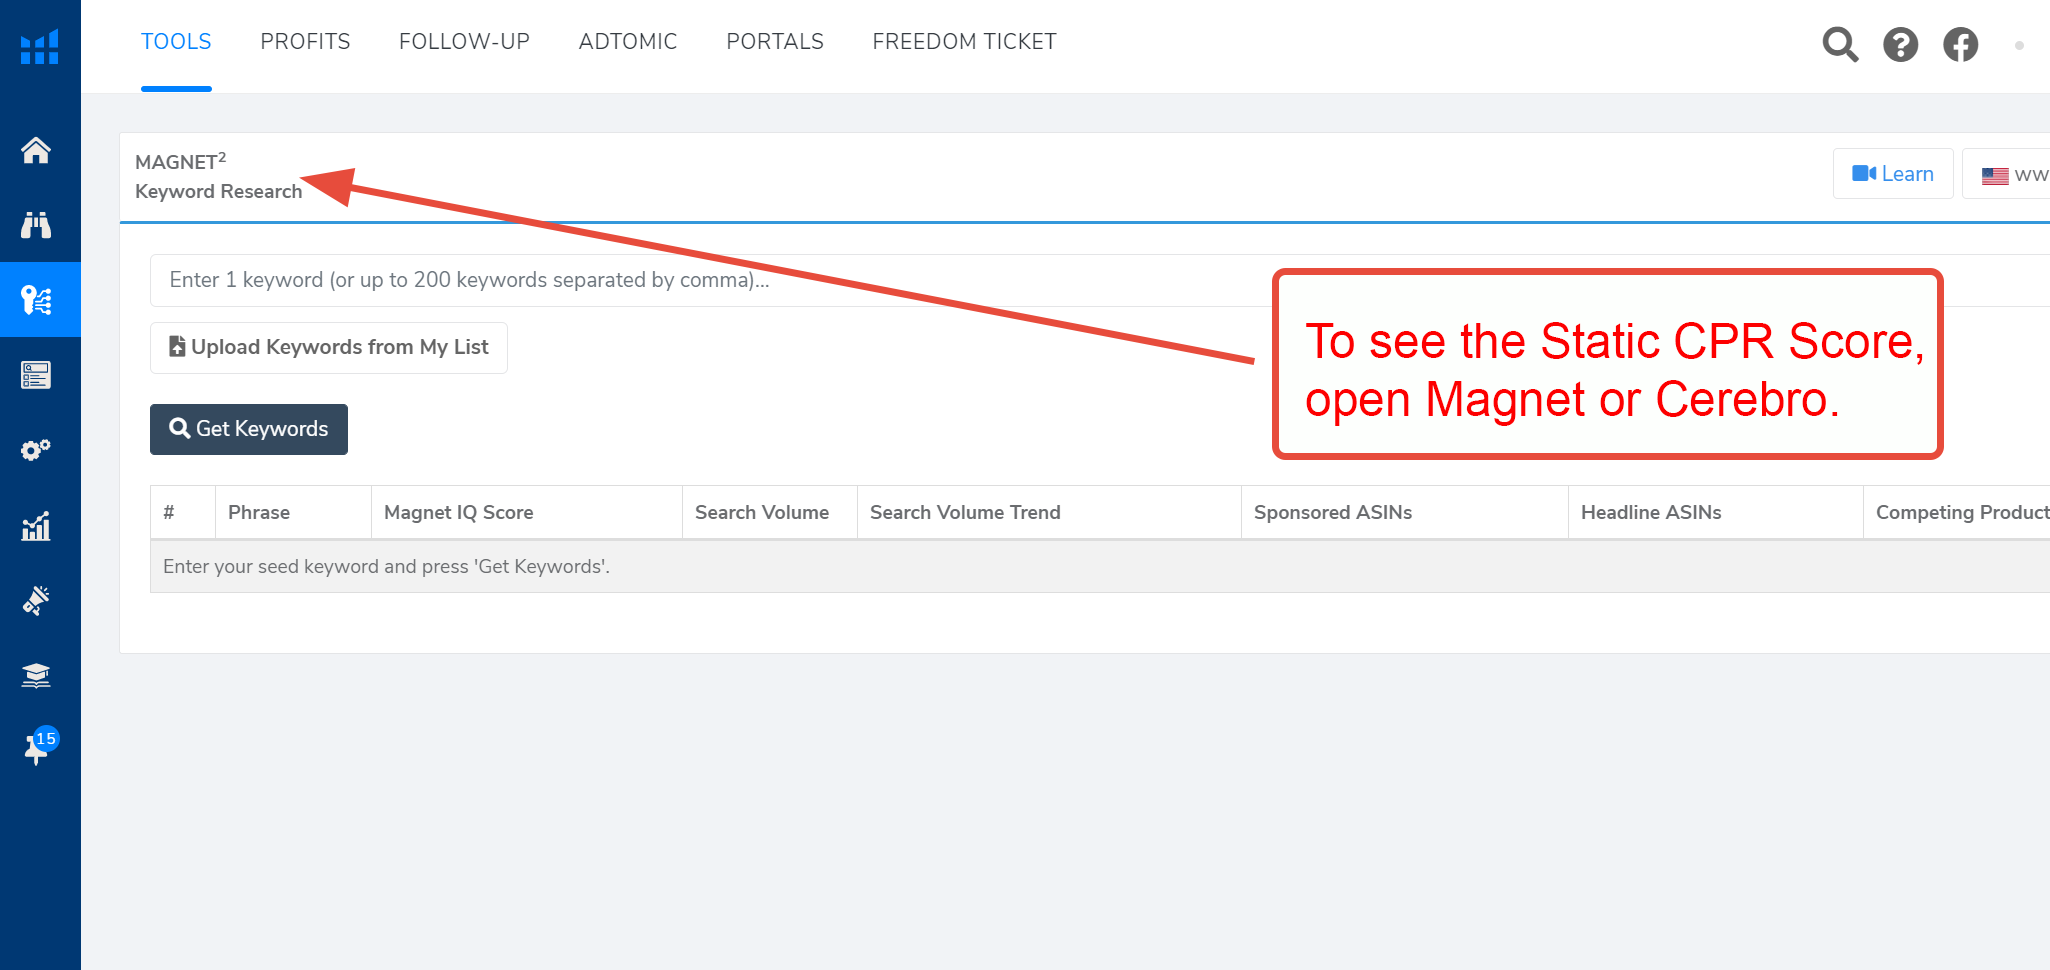
Task: Select the binoculars product research icon
Action: click(x=36, y=225)
